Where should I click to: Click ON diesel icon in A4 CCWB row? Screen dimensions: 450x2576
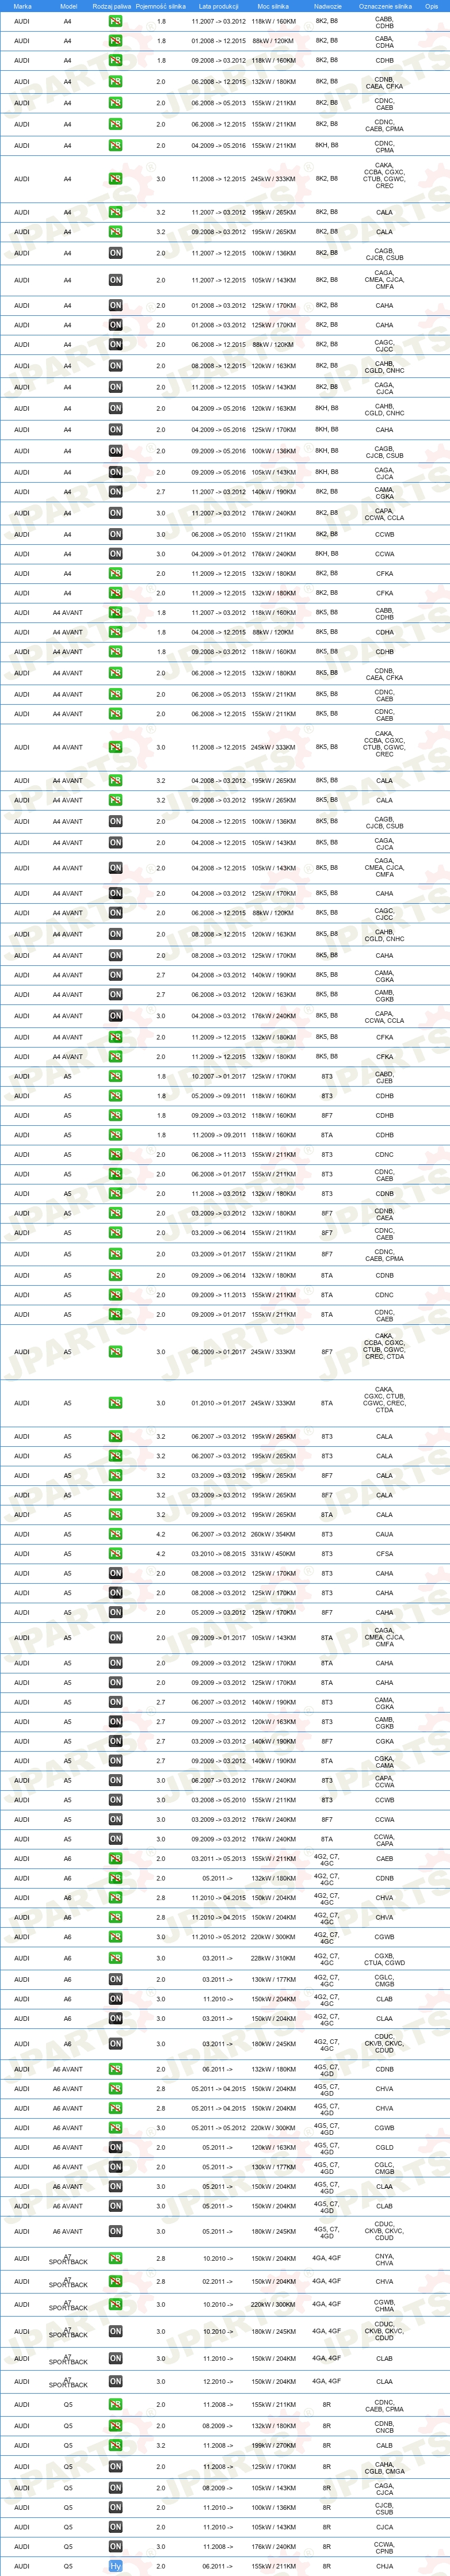click(115, 534)
